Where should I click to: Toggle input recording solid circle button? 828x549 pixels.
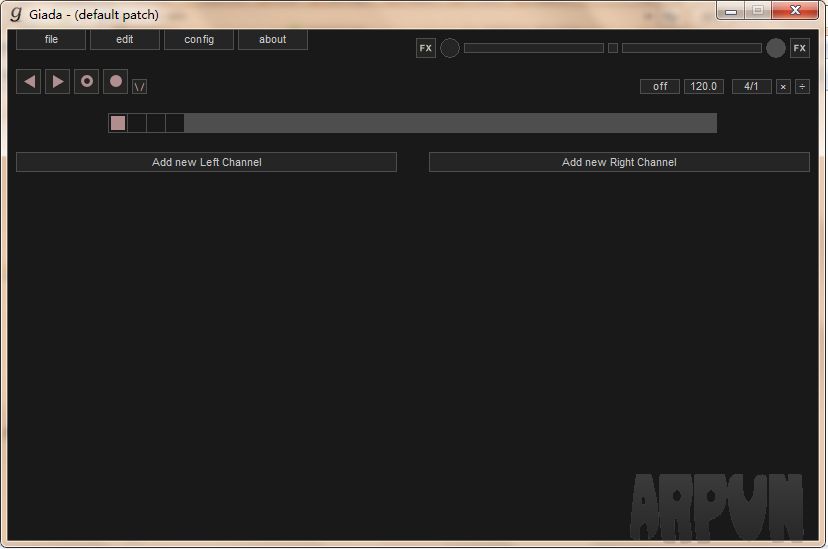pyautogui.click(x=116, y=82)
